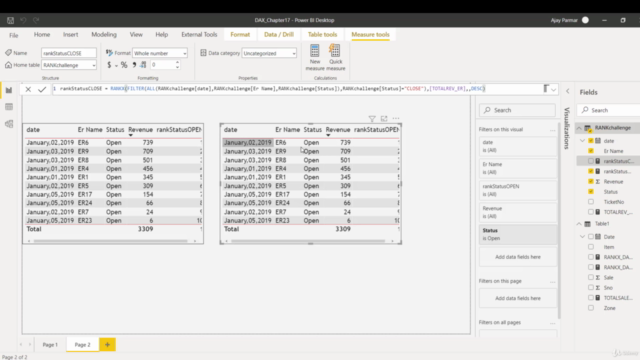Image resolution: width=640 pixels, height=360 pixels.
Task: Click Add data fields here under this page
Action: coord(518,298)
